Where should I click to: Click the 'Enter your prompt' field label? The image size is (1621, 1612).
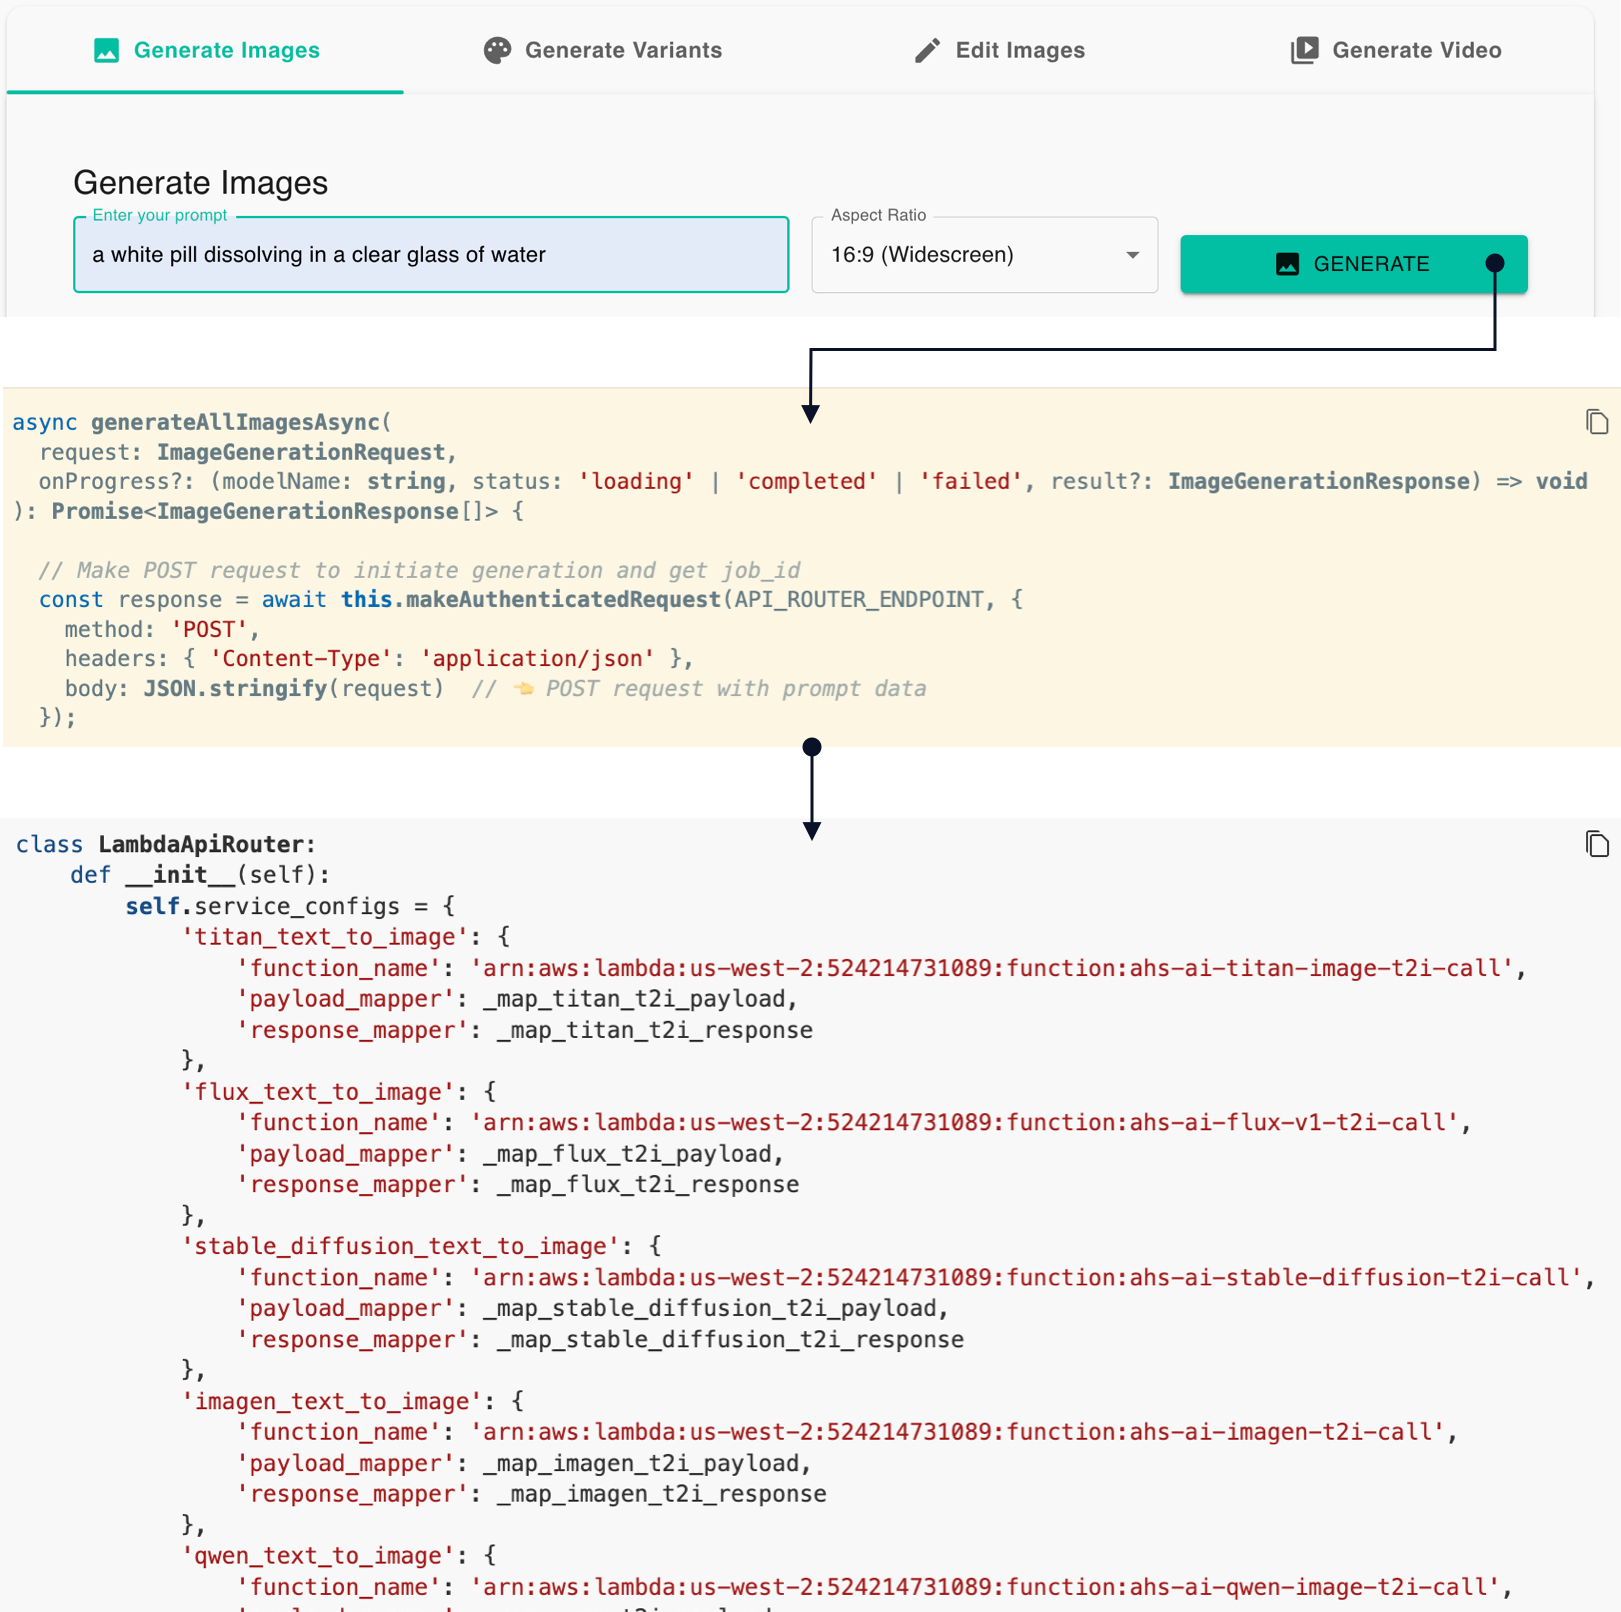click(x=159, y=215)
